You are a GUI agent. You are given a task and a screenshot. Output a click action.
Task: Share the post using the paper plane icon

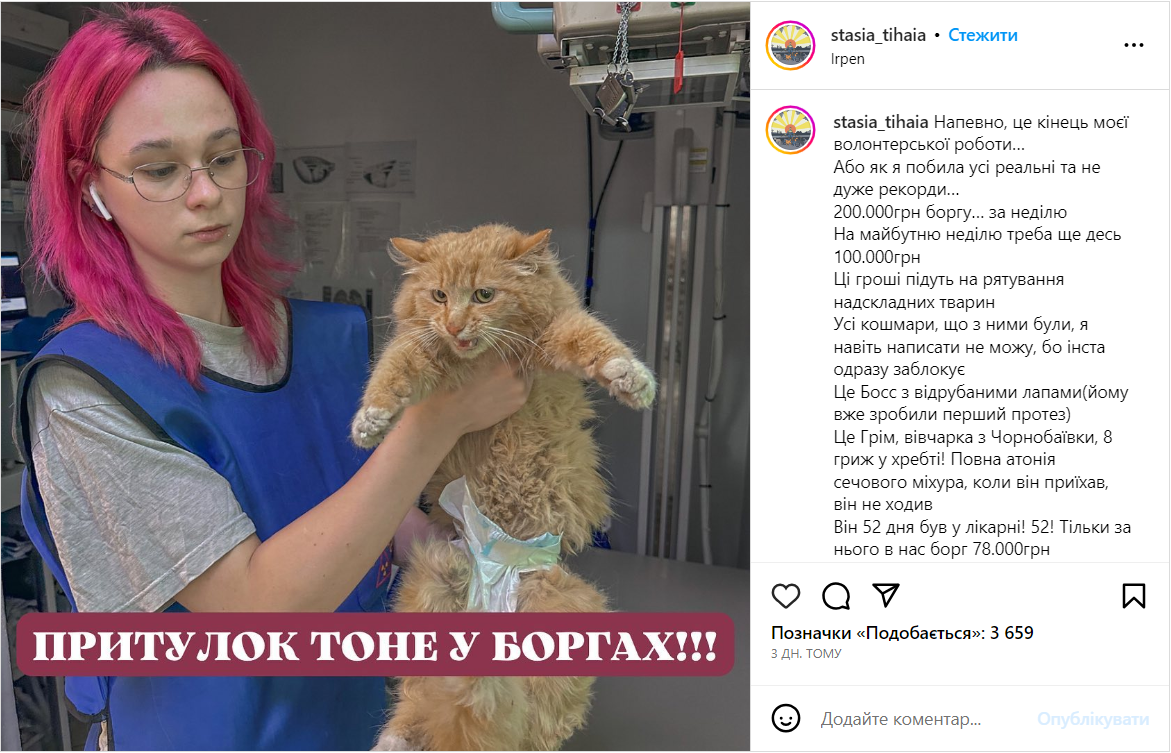[x=886, y=595]
